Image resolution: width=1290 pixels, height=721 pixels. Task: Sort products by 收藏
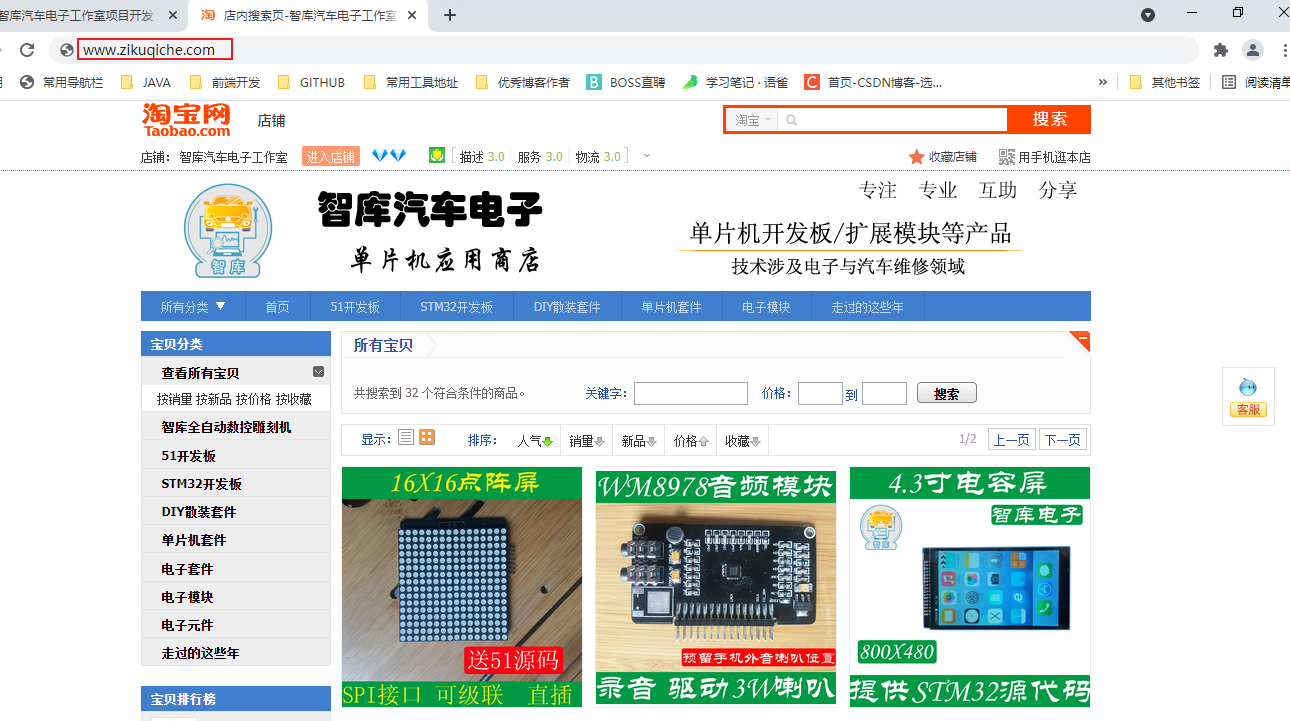(x=743, y=440)
